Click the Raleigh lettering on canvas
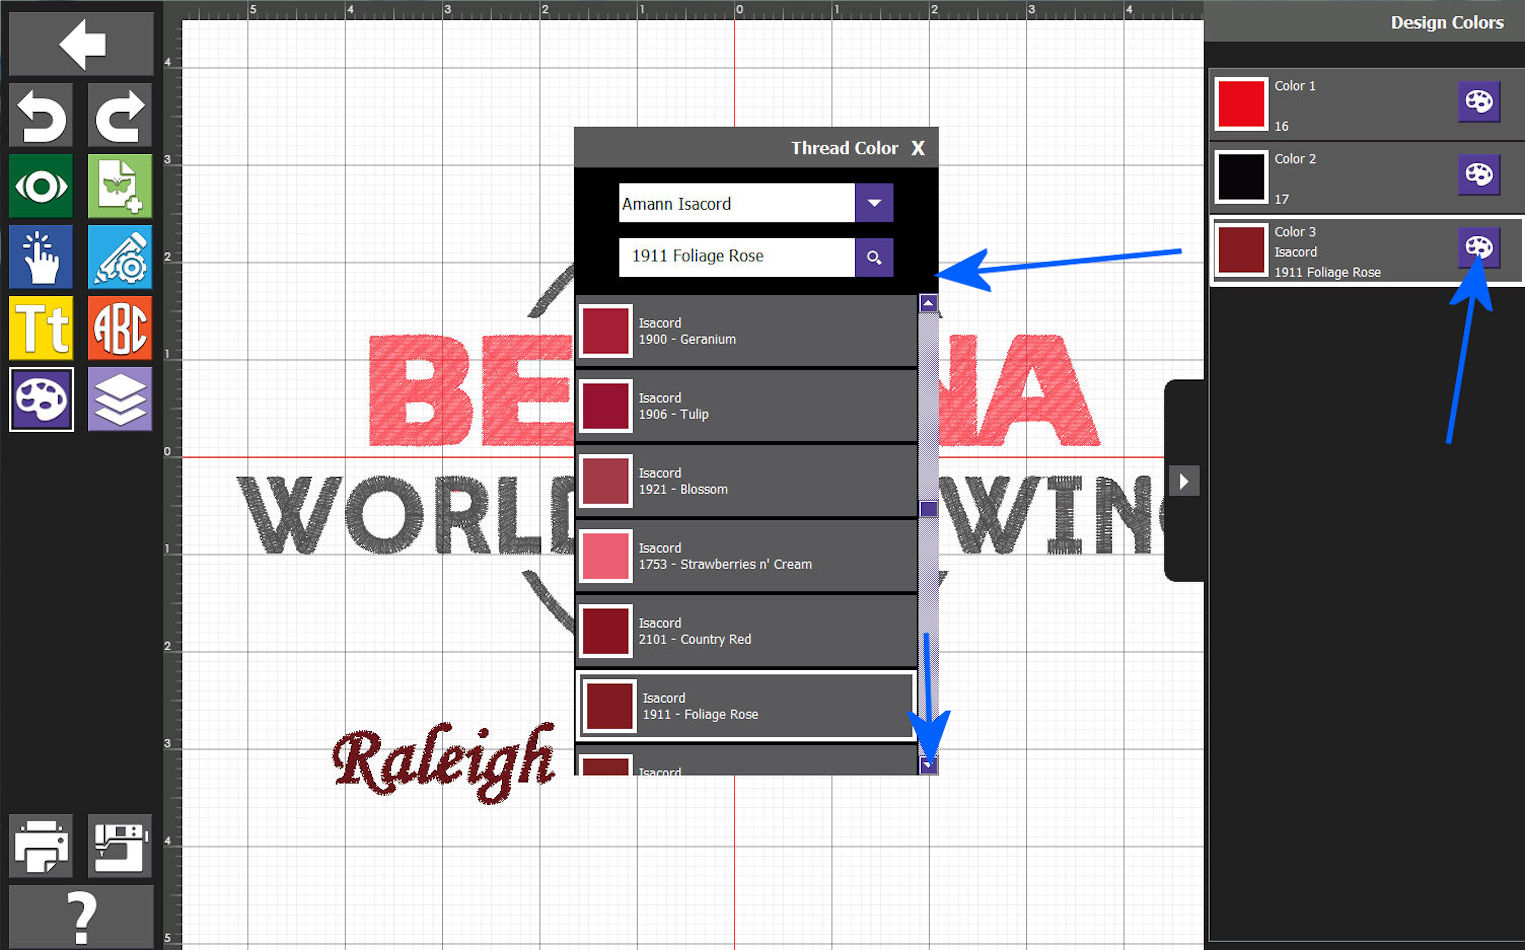 [443, 762]
